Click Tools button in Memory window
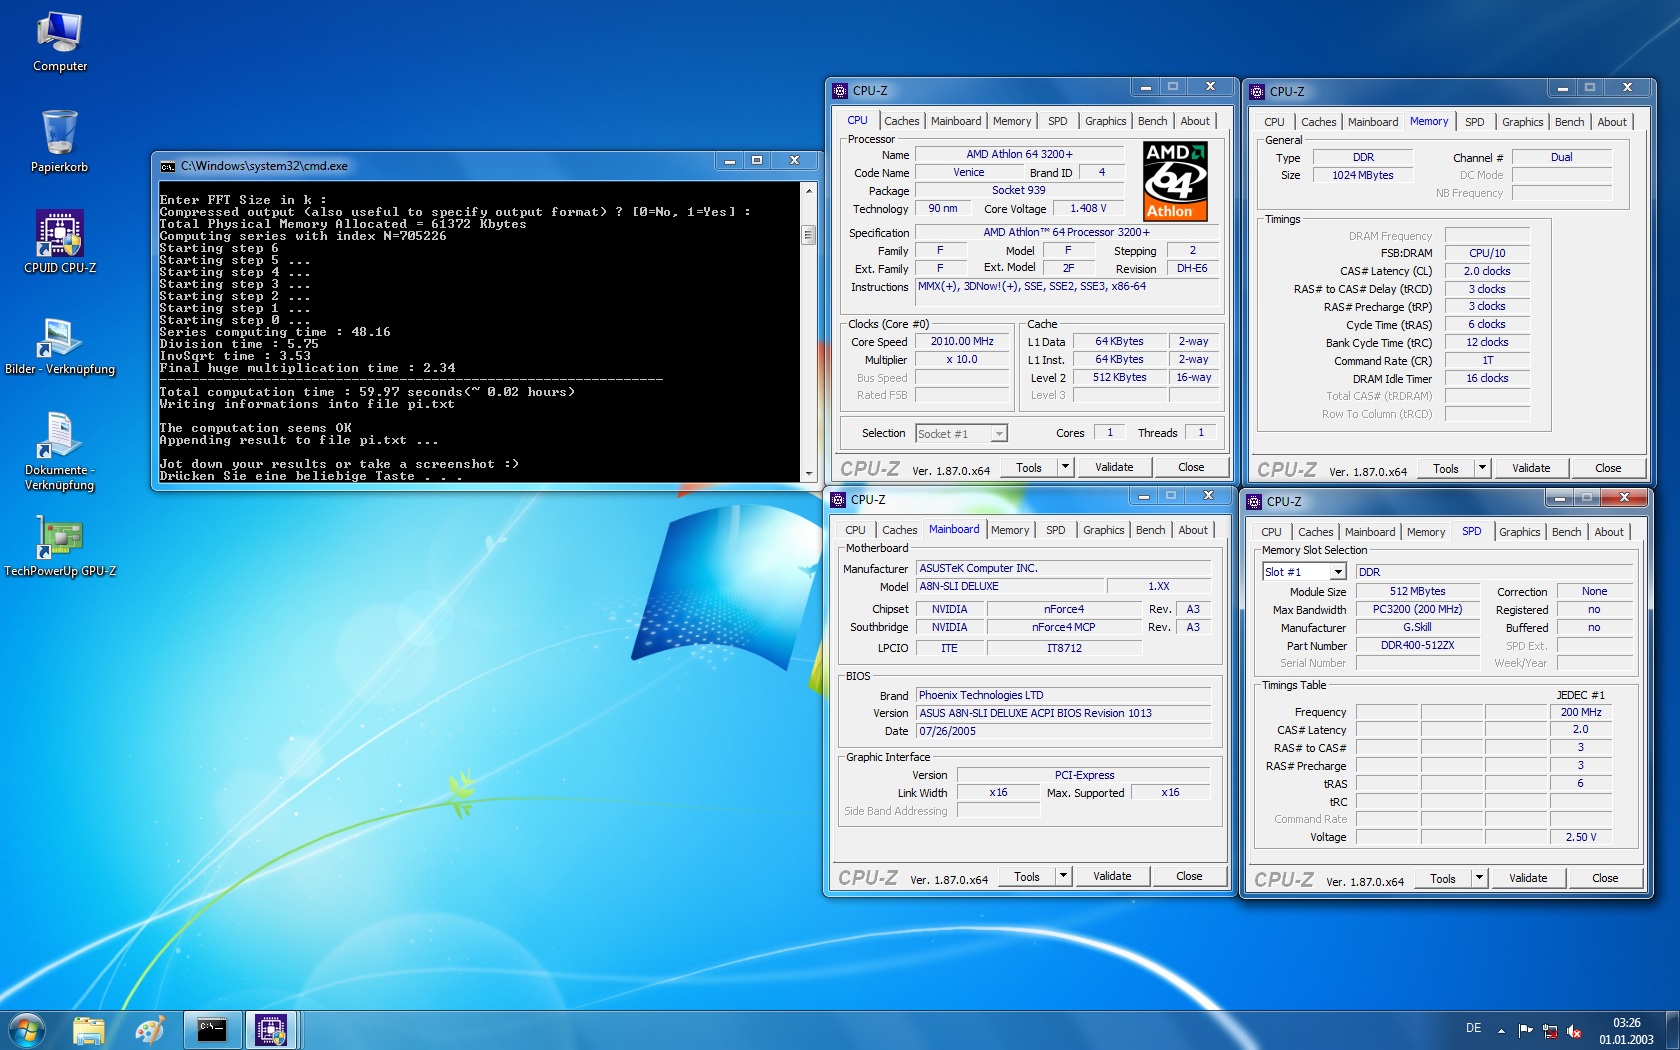 pyautogui.click(x=1445, y=468)
